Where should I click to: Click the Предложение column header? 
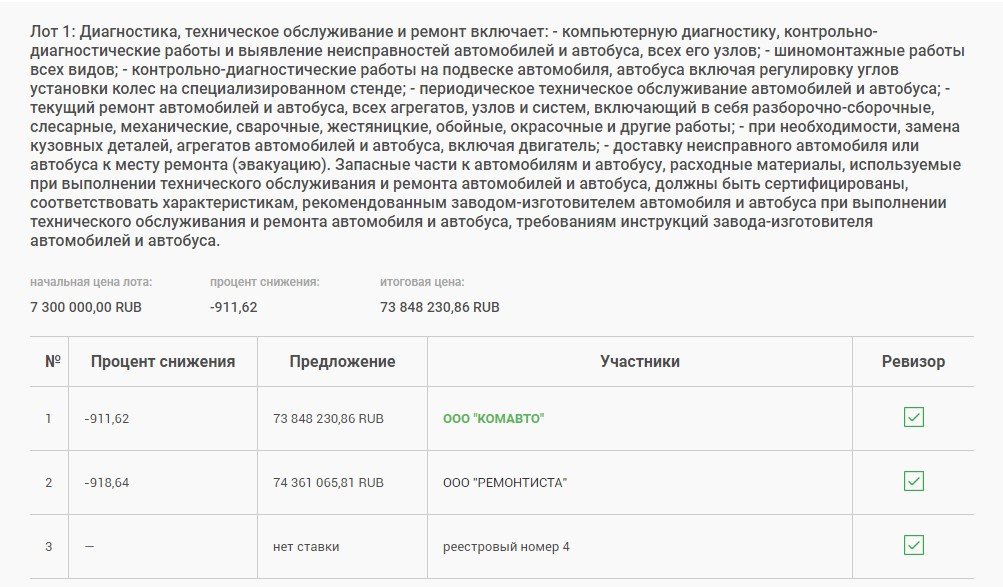click(342, 361)
